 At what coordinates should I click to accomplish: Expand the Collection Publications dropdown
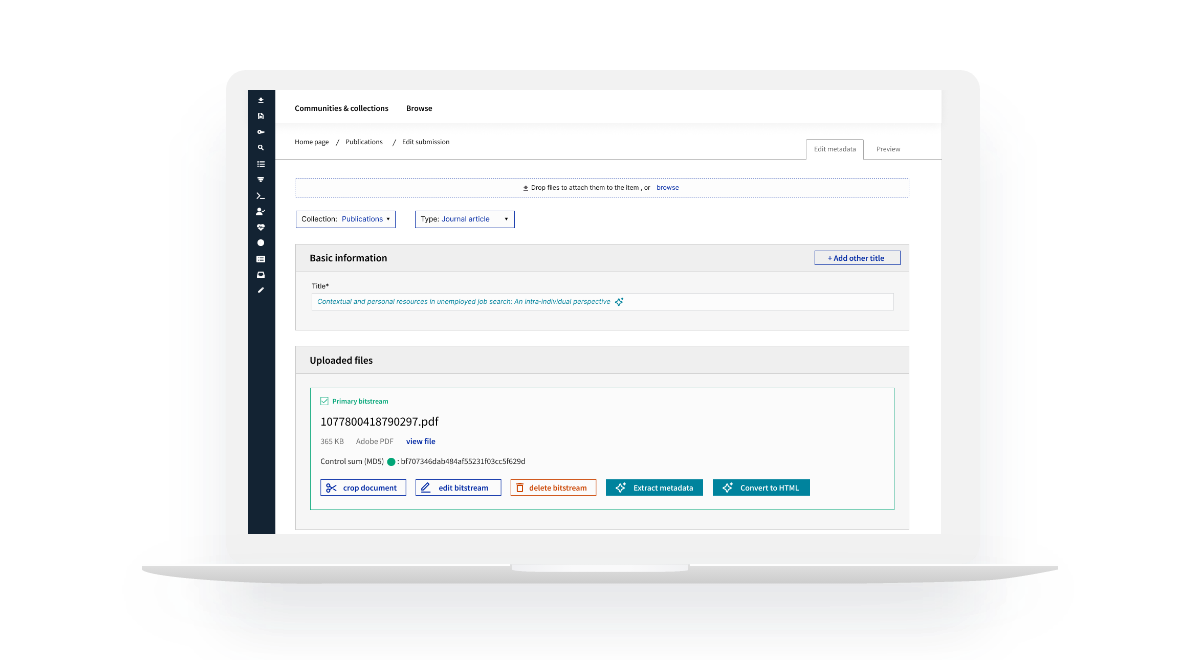tap(346, 219)
